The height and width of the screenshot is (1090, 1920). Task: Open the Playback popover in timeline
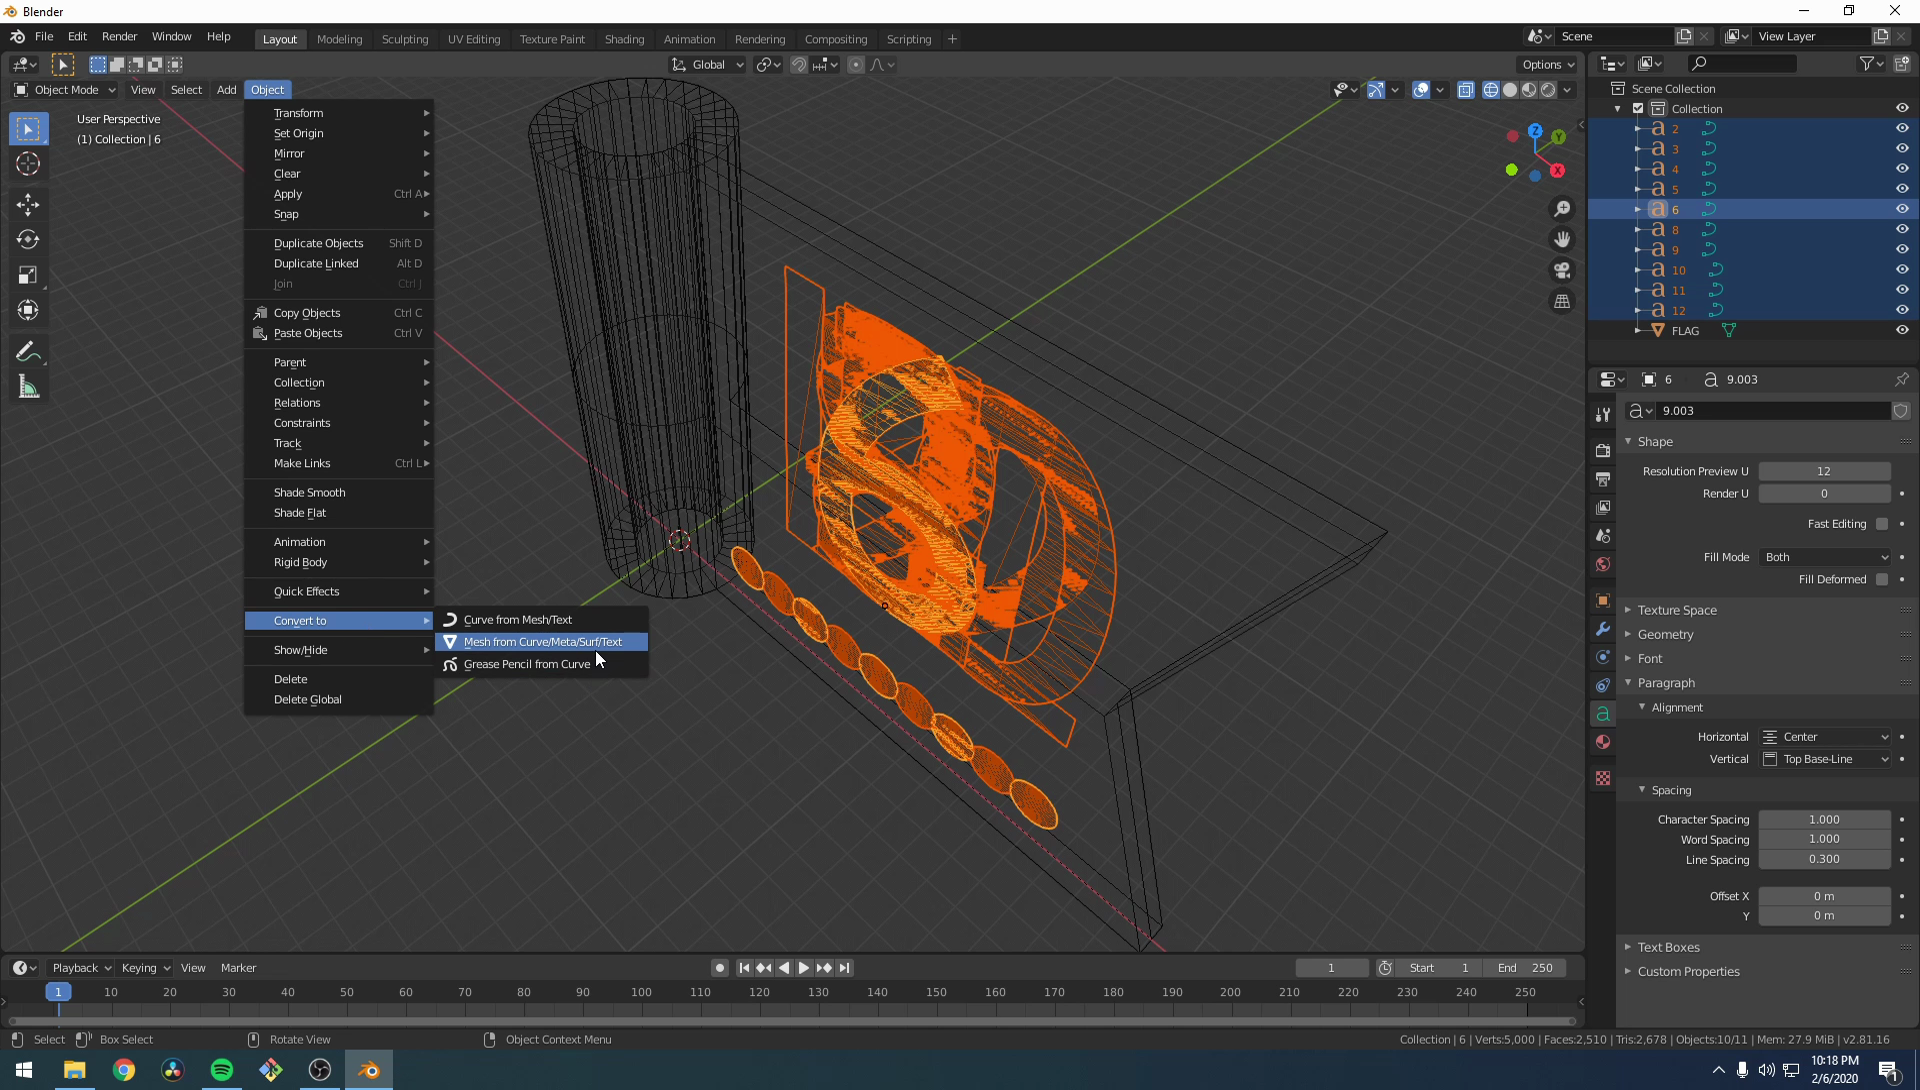click(x=81, y=968)
